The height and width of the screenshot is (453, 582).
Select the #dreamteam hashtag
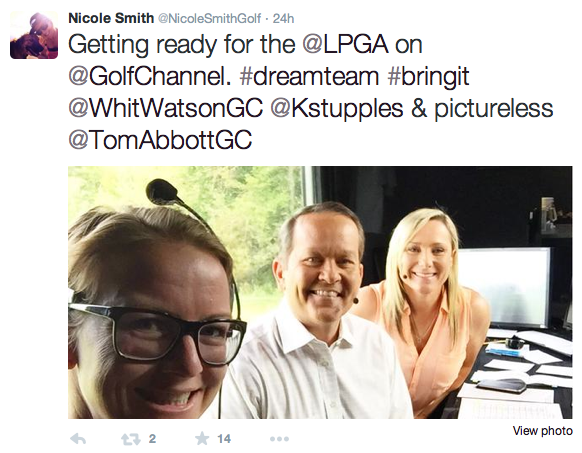pyautogui.click(x=309, y=76)
